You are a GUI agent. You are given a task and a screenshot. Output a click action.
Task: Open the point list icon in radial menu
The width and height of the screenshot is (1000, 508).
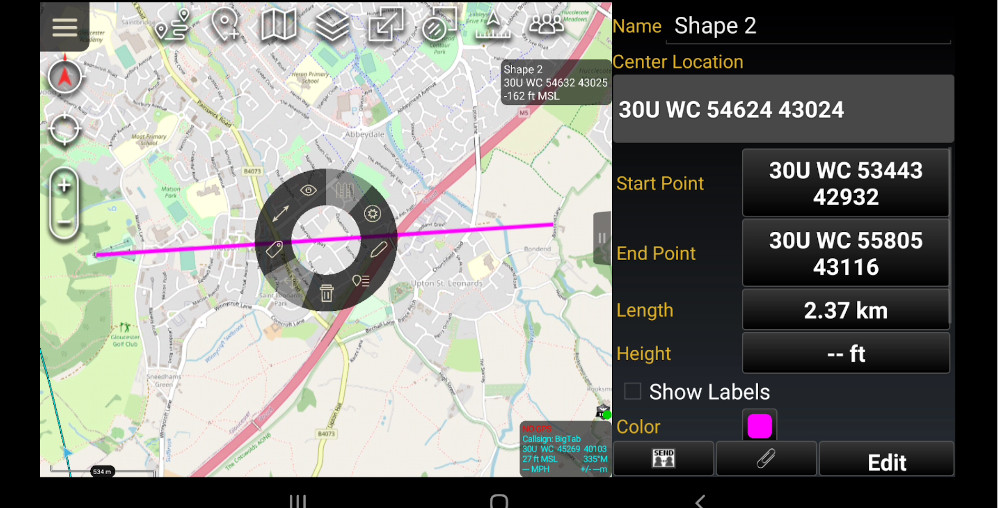pos(361,280)
